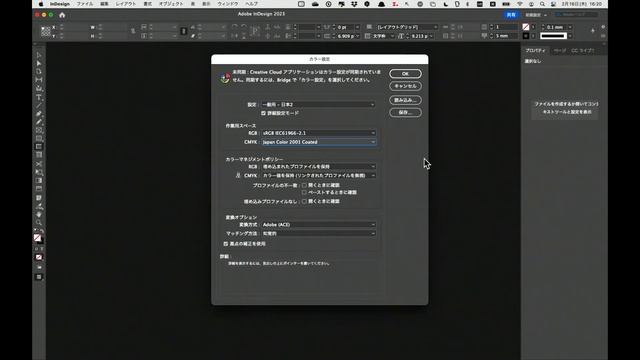Screen dimensions: 640x360
Task: Click the stroke weight field showing 0.1 mm
Action: click(557, 27)
